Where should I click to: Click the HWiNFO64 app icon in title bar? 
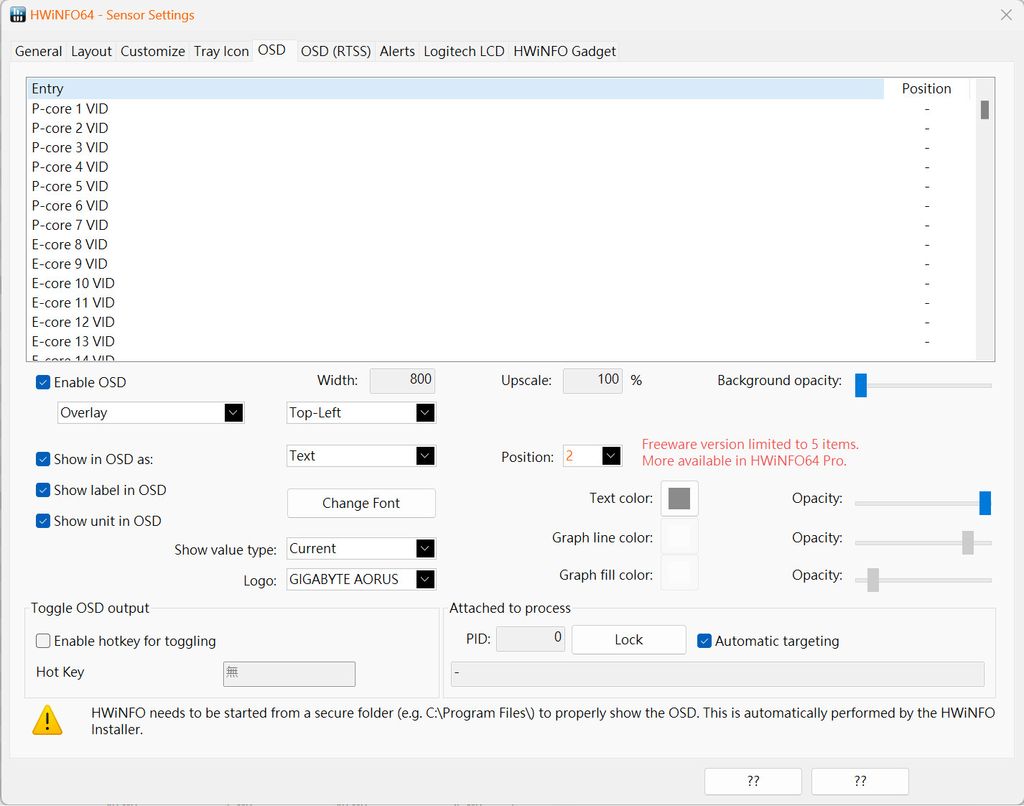18,15
